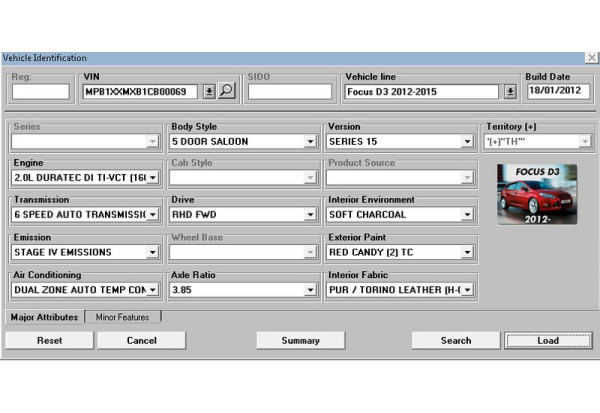The width and height of the screenshot is (600, 413).
Task: Click the VIN search magnifier icon
Action: coord(227,92)
